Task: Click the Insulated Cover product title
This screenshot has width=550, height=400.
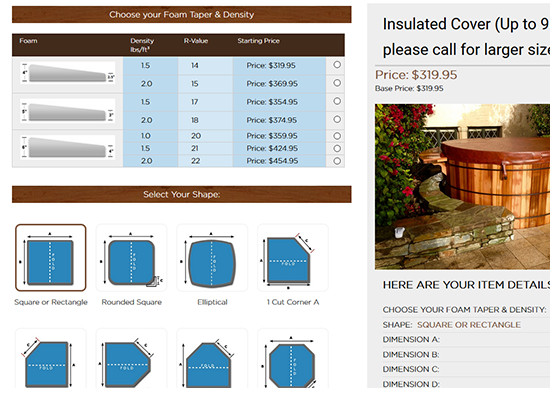Action: [466, 37]
